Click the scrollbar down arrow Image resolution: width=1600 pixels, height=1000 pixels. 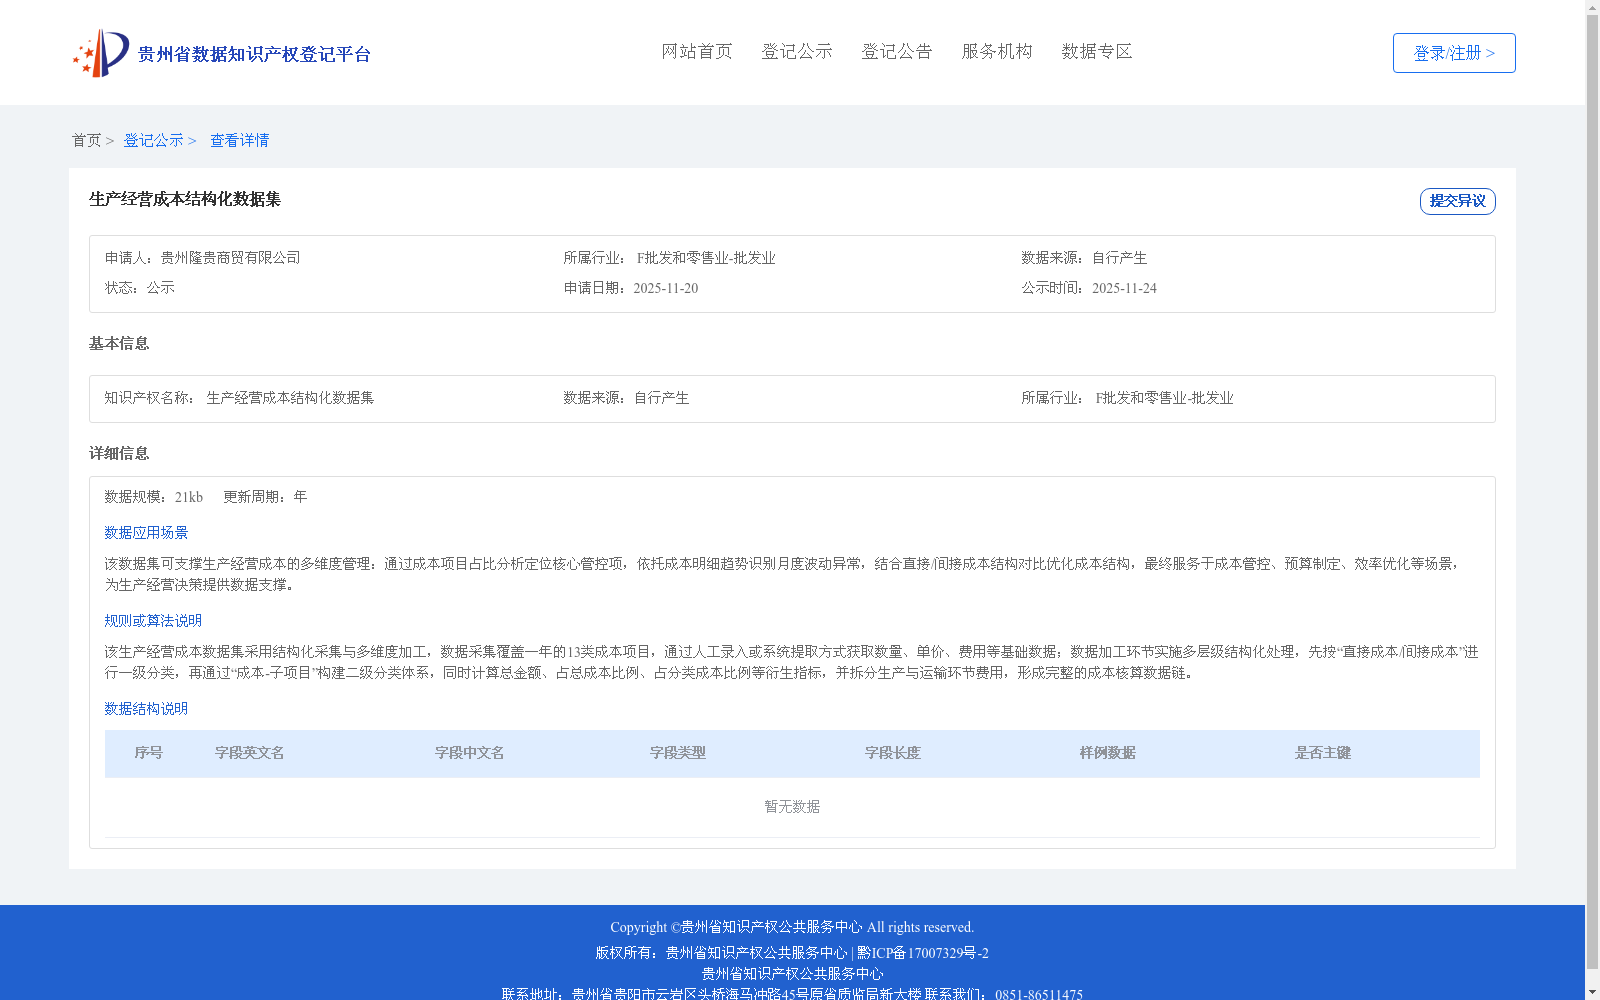click(x=1593, y=992)
